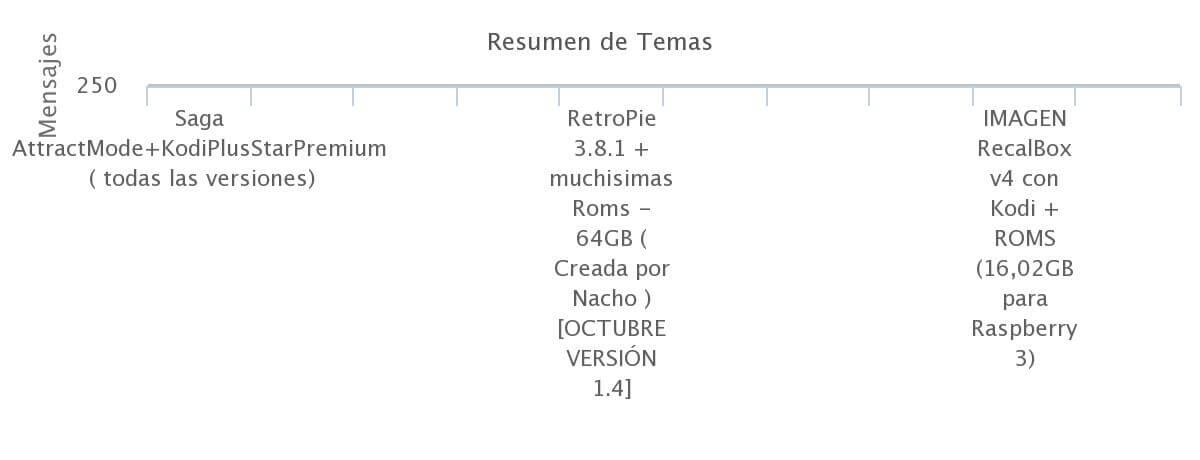The width and height of the screenshot is (1200, 460).
Task: Click the 'VERSIÓN' label line
Action: (x=611, y=358)
